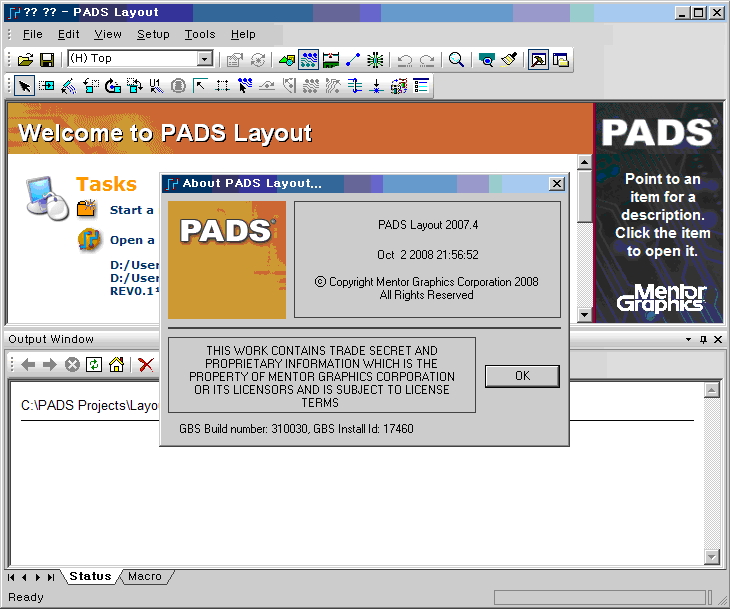The image size is (730, 609).
Task: Click Forward arrow in Output Window toolbar
Action: point(49,365)
